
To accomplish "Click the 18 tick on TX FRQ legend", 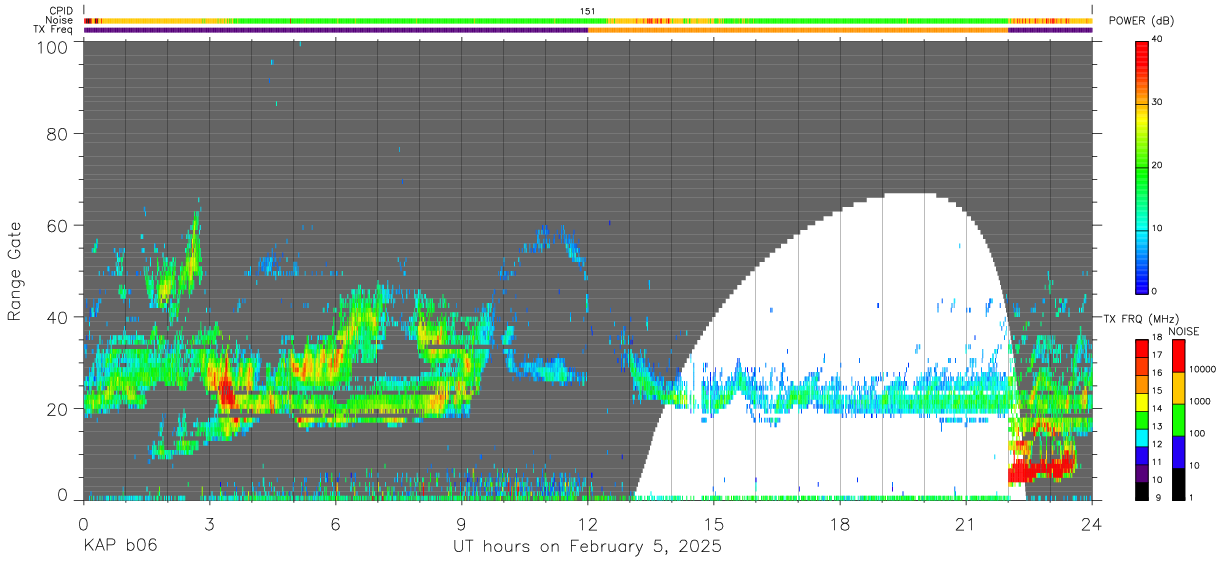I will (1156, 338).
